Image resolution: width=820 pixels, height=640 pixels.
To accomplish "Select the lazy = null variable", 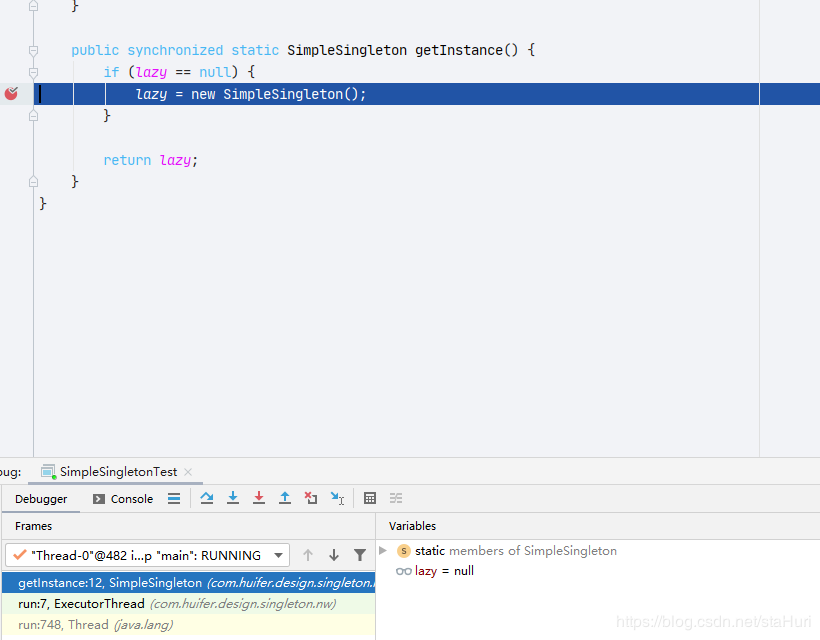I will tap(444, 571).
